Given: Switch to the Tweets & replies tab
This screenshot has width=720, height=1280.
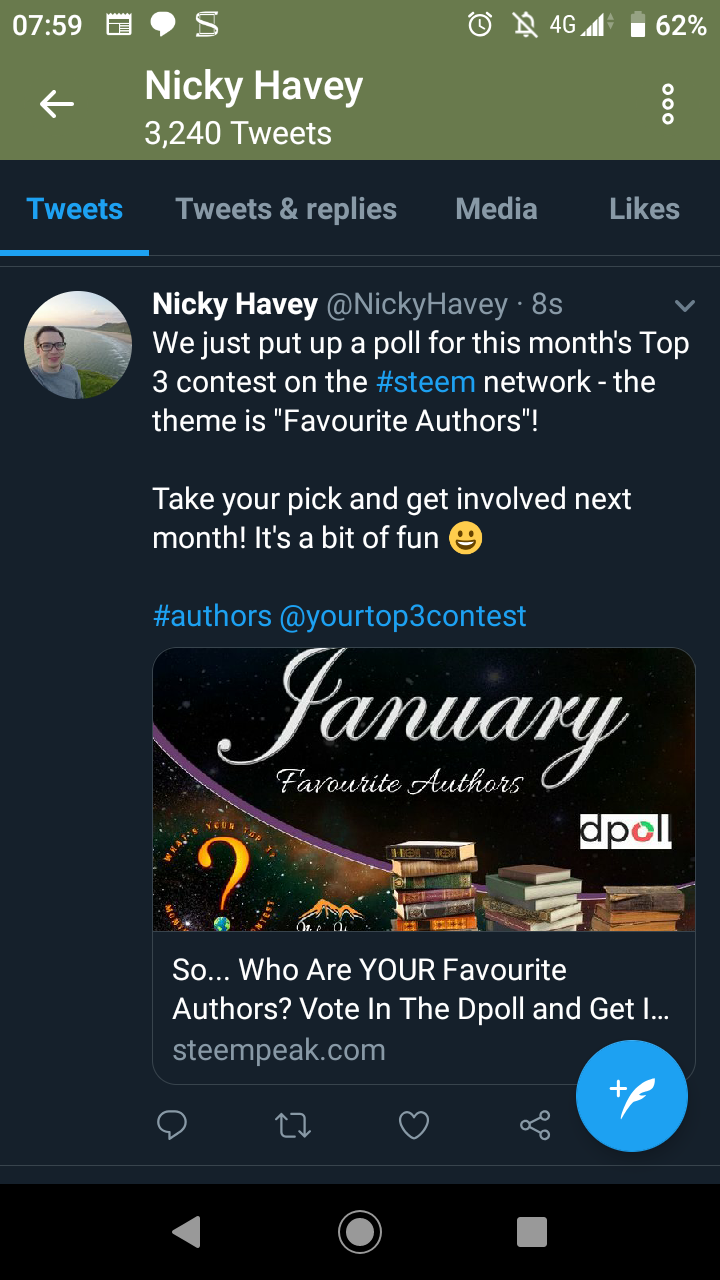Looking at the screenshot, I should 286,209.
